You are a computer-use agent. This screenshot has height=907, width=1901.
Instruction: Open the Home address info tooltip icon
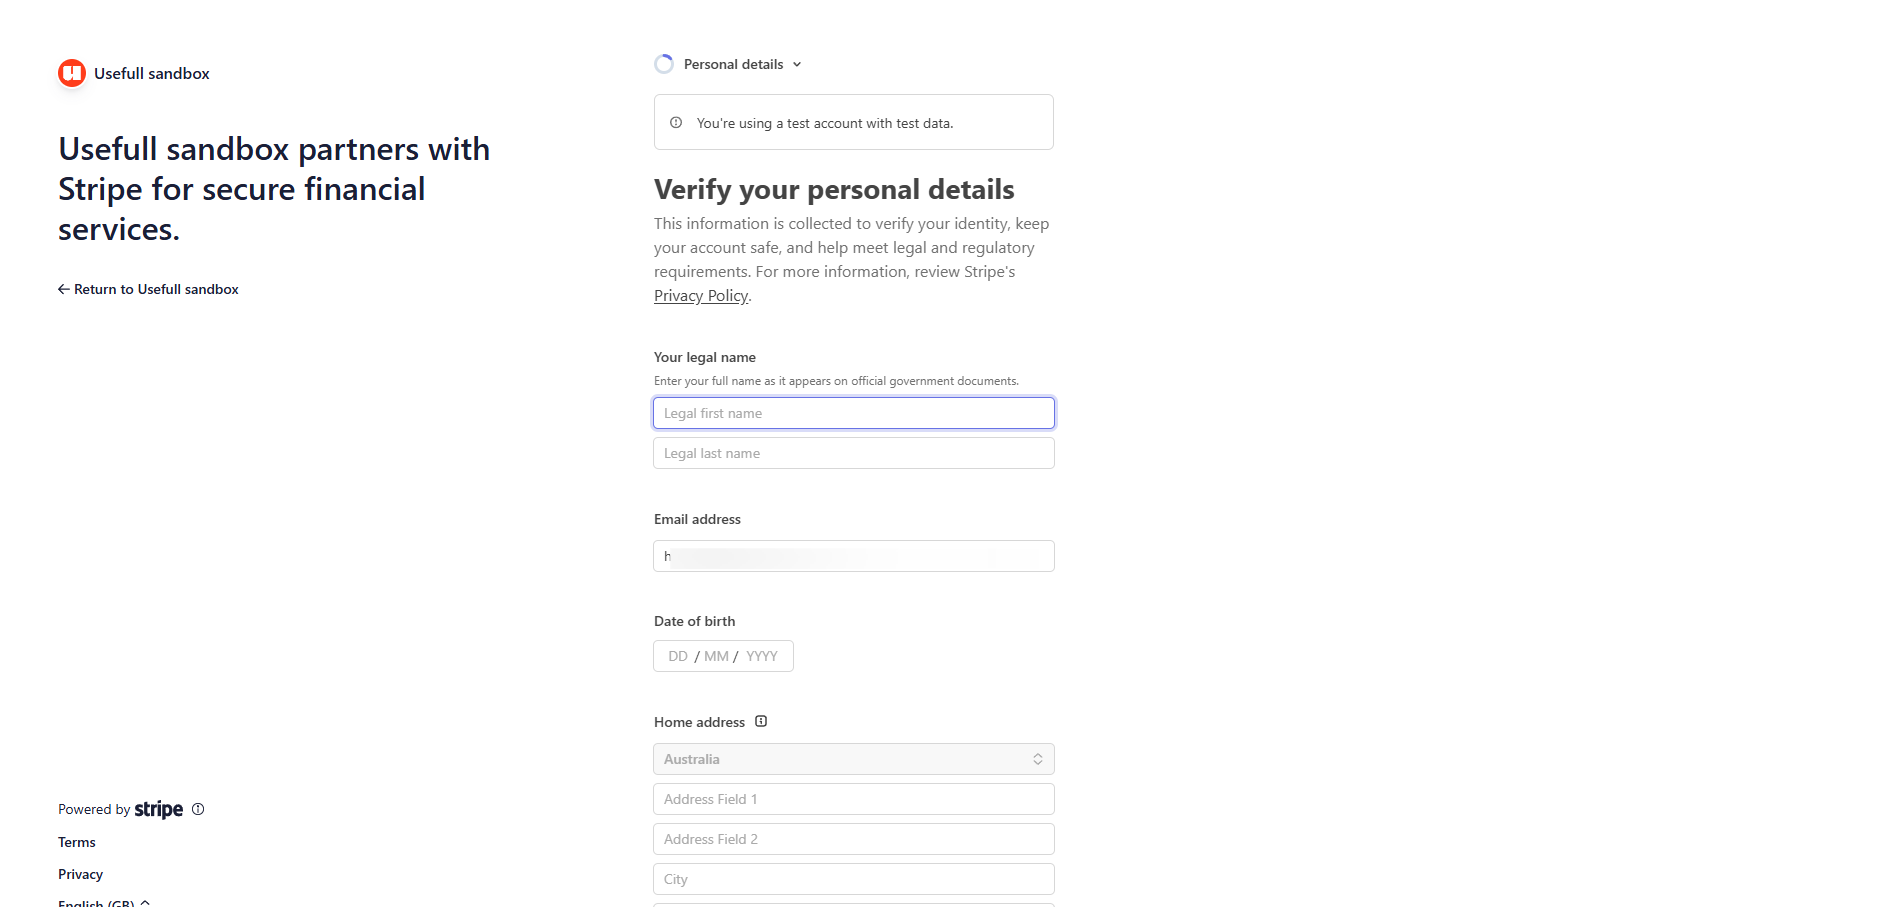coord(761,721)
